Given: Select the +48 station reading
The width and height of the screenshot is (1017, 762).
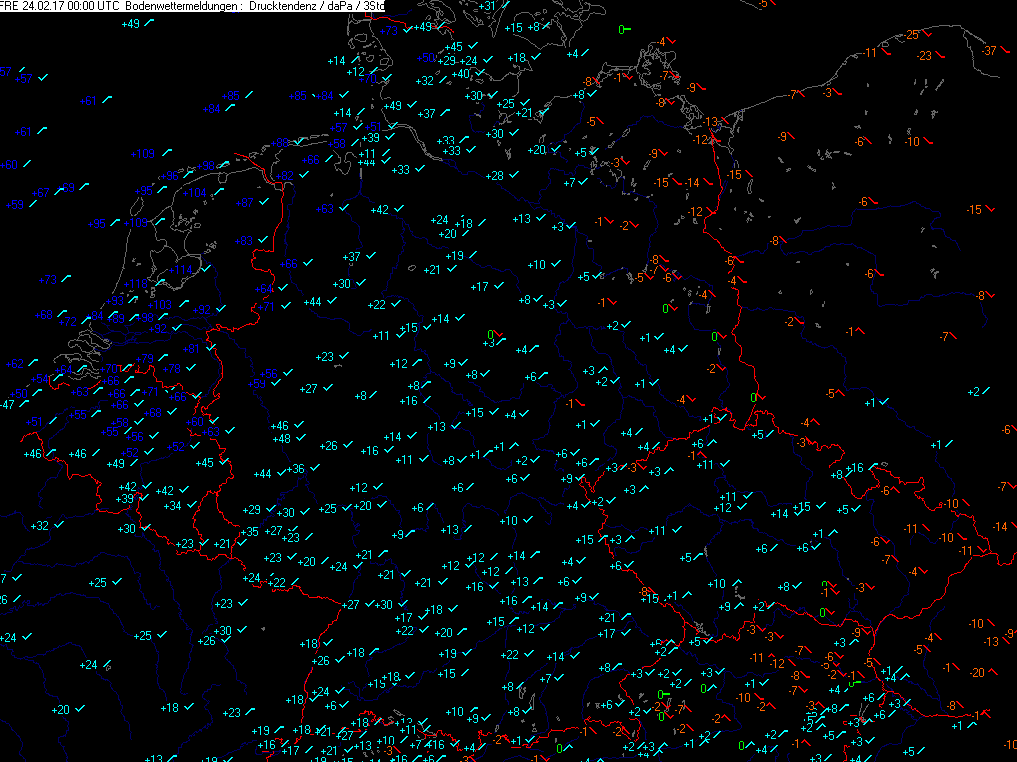Looking at the screenshot, I should tap(281, 439).
